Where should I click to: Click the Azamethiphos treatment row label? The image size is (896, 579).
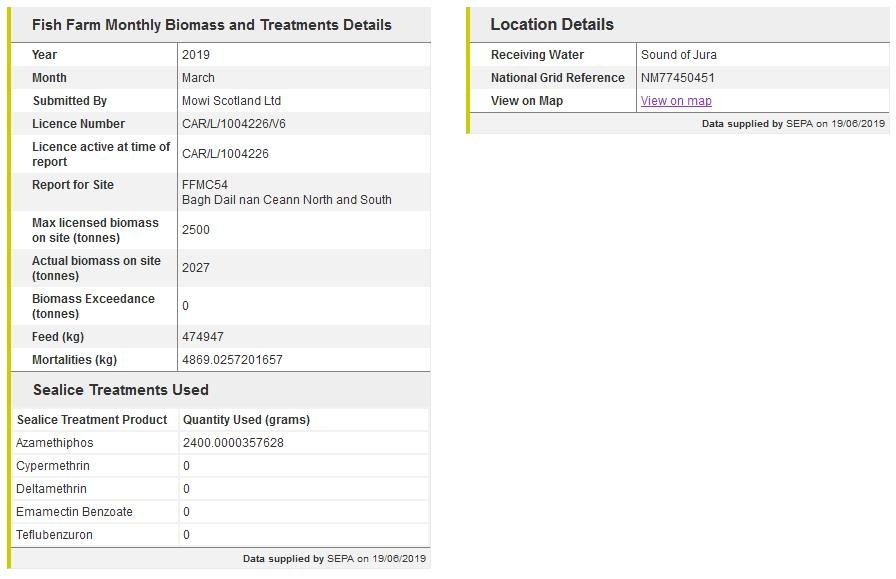click(x=55, y=443)
